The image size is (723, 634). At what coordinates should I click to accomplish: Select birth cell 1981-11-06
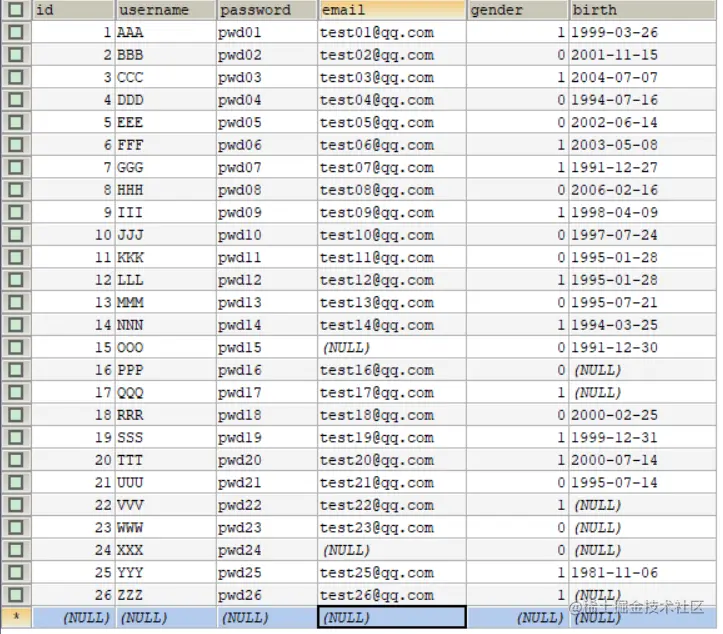[643, 573]
